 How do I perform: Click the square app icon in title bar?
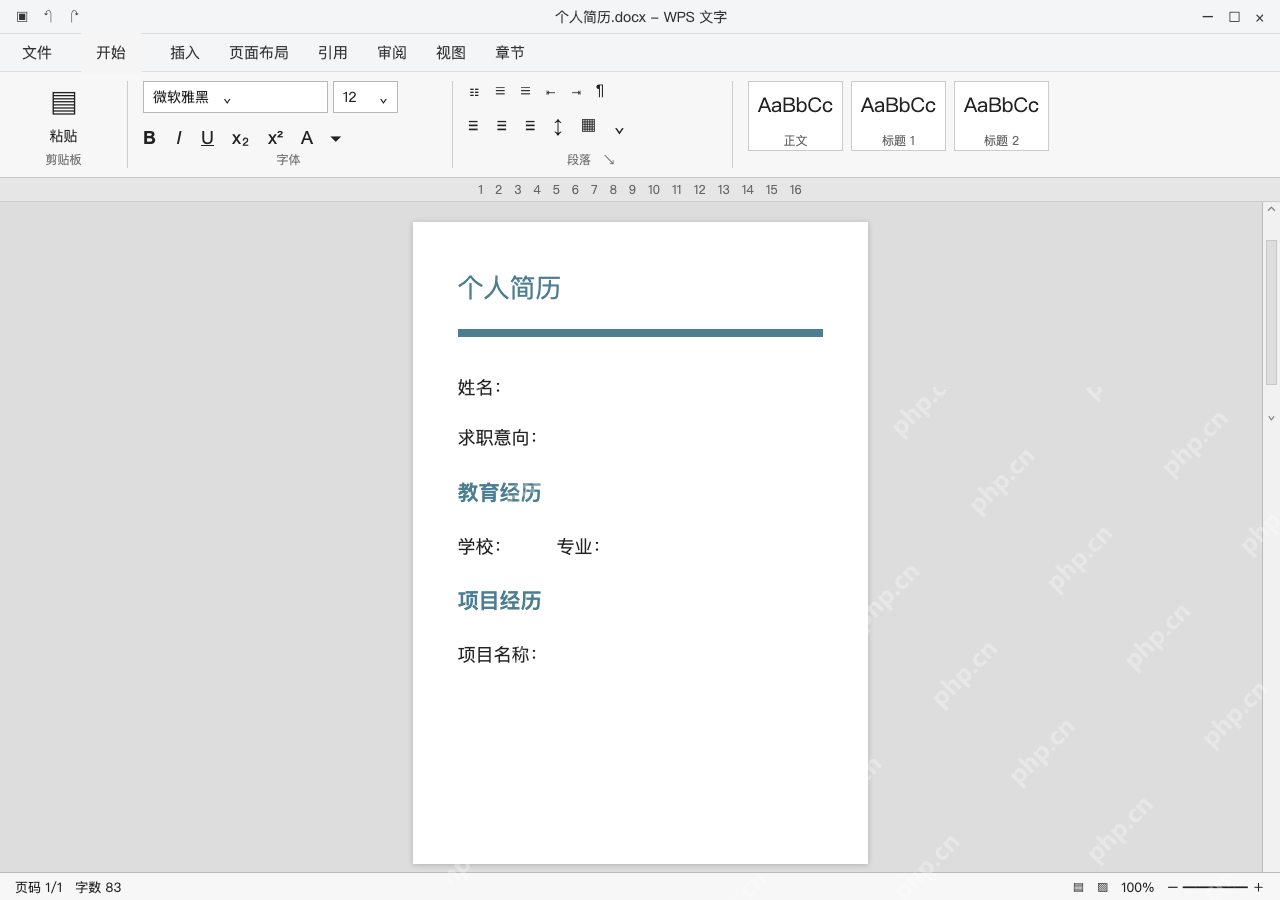(22, 17)
